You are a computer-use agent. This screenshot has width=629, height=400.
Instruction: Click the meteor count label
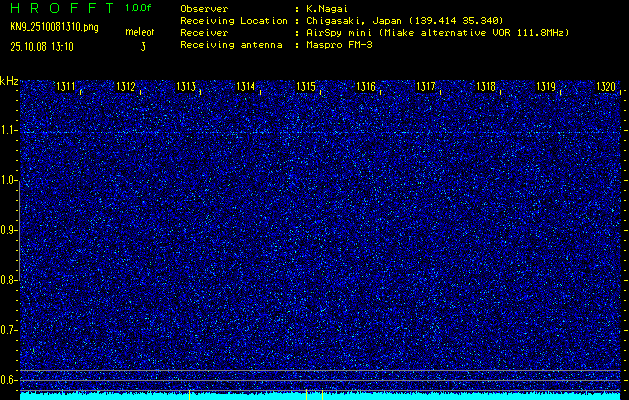coord(139,33)
